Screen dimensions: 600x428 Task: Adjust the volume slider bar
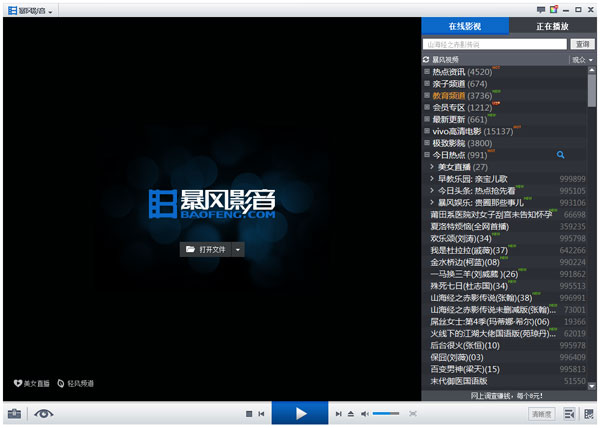(386, 414)
